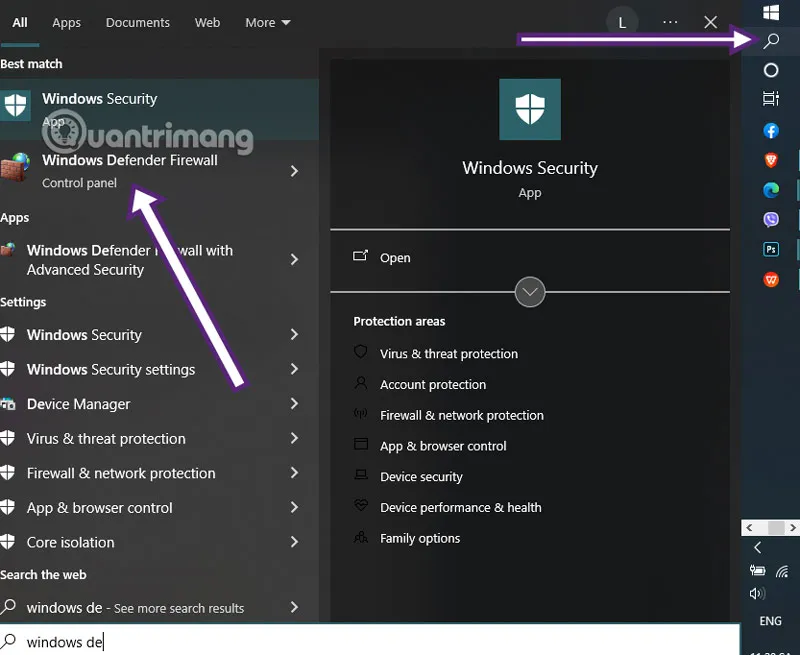The width and height of the screenshot is (800, 655).
Task: Open the Virus & threat protection area
Action: point(447,353)
